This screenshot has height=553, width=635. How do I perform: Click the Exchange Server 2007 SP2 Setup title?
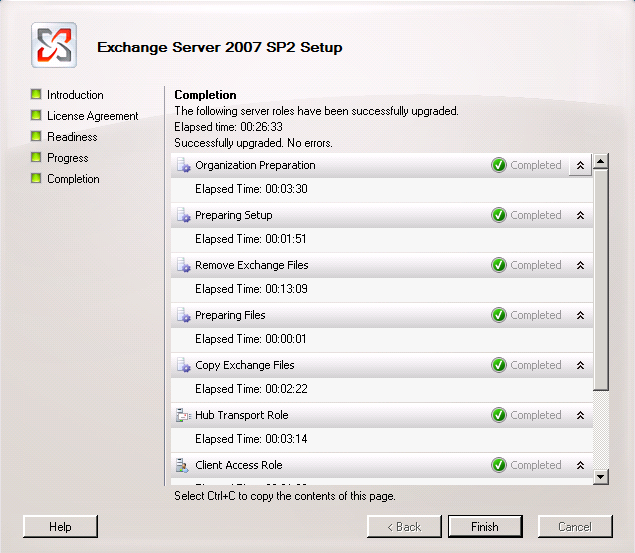[x=219, y=47]
